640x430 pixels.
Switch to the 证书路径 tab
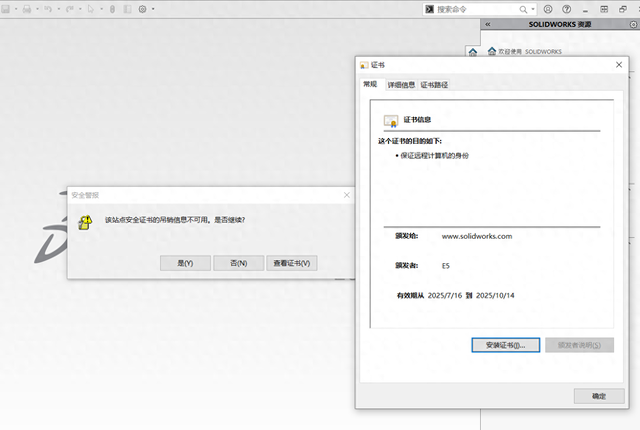tap(434, 85)
